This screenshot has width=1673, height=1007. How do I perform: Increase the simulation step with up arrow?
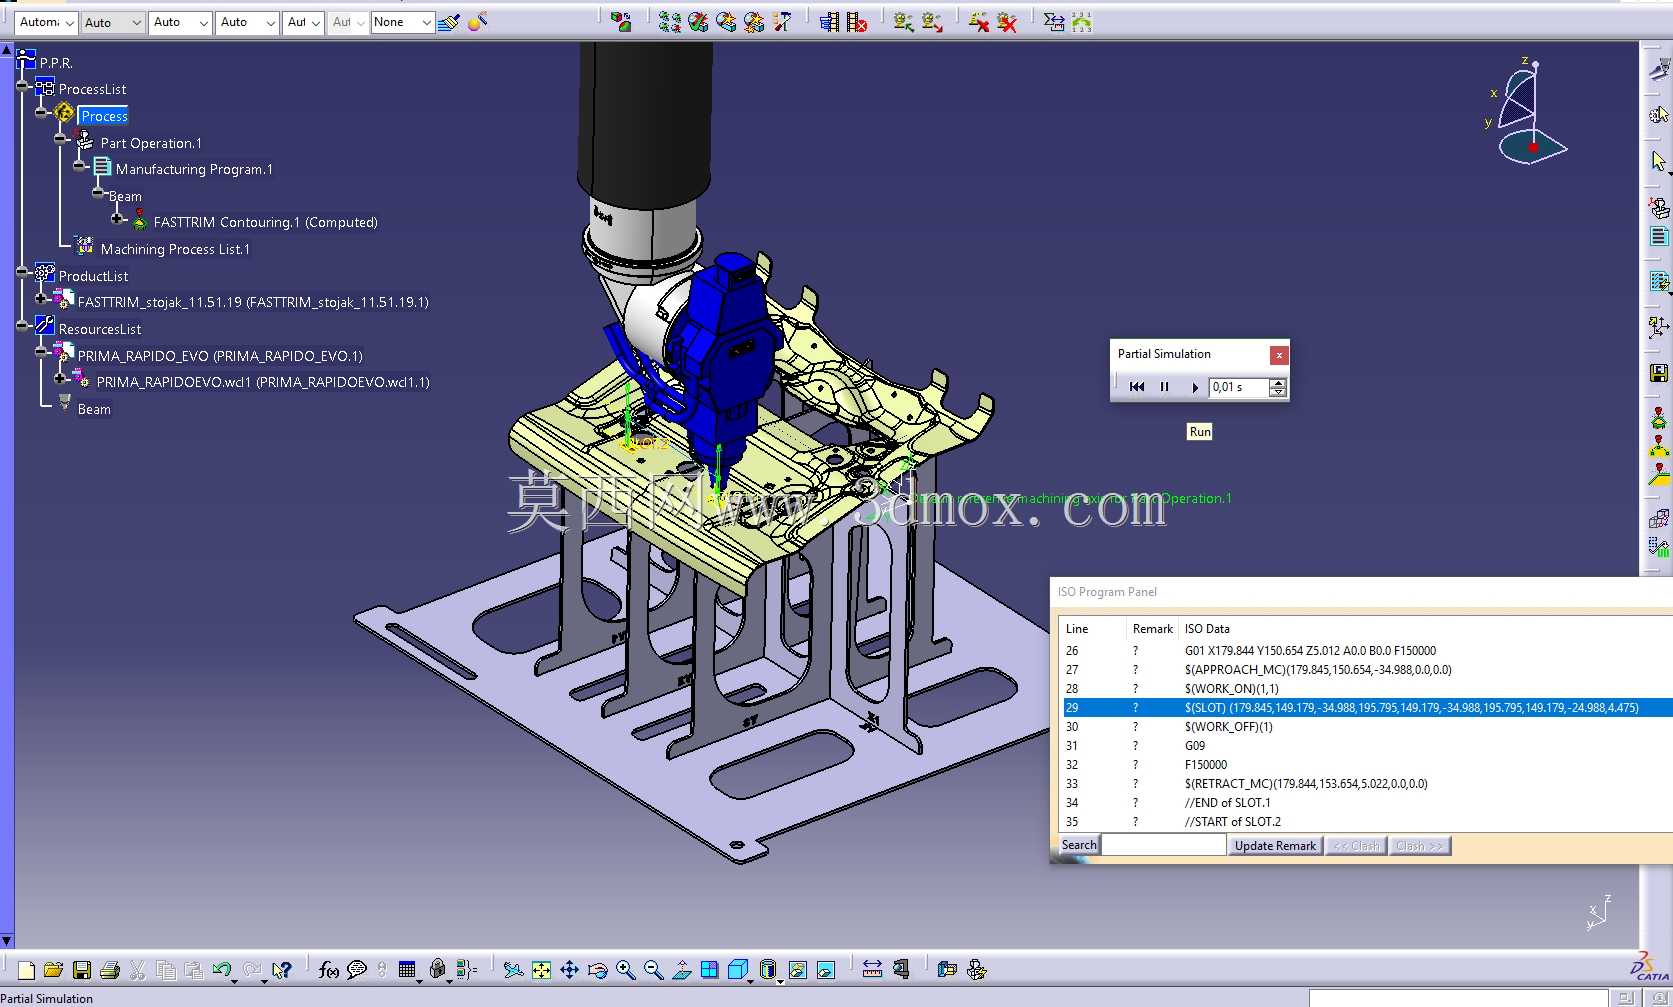pyautogui.click(x=1278, y=382)
